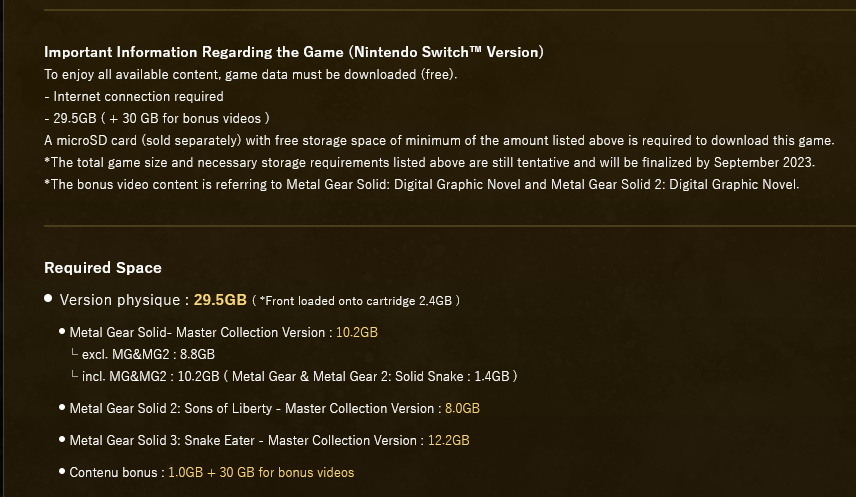
Task: Click the yellow 12.2GB size text
Action: point(448,440)
